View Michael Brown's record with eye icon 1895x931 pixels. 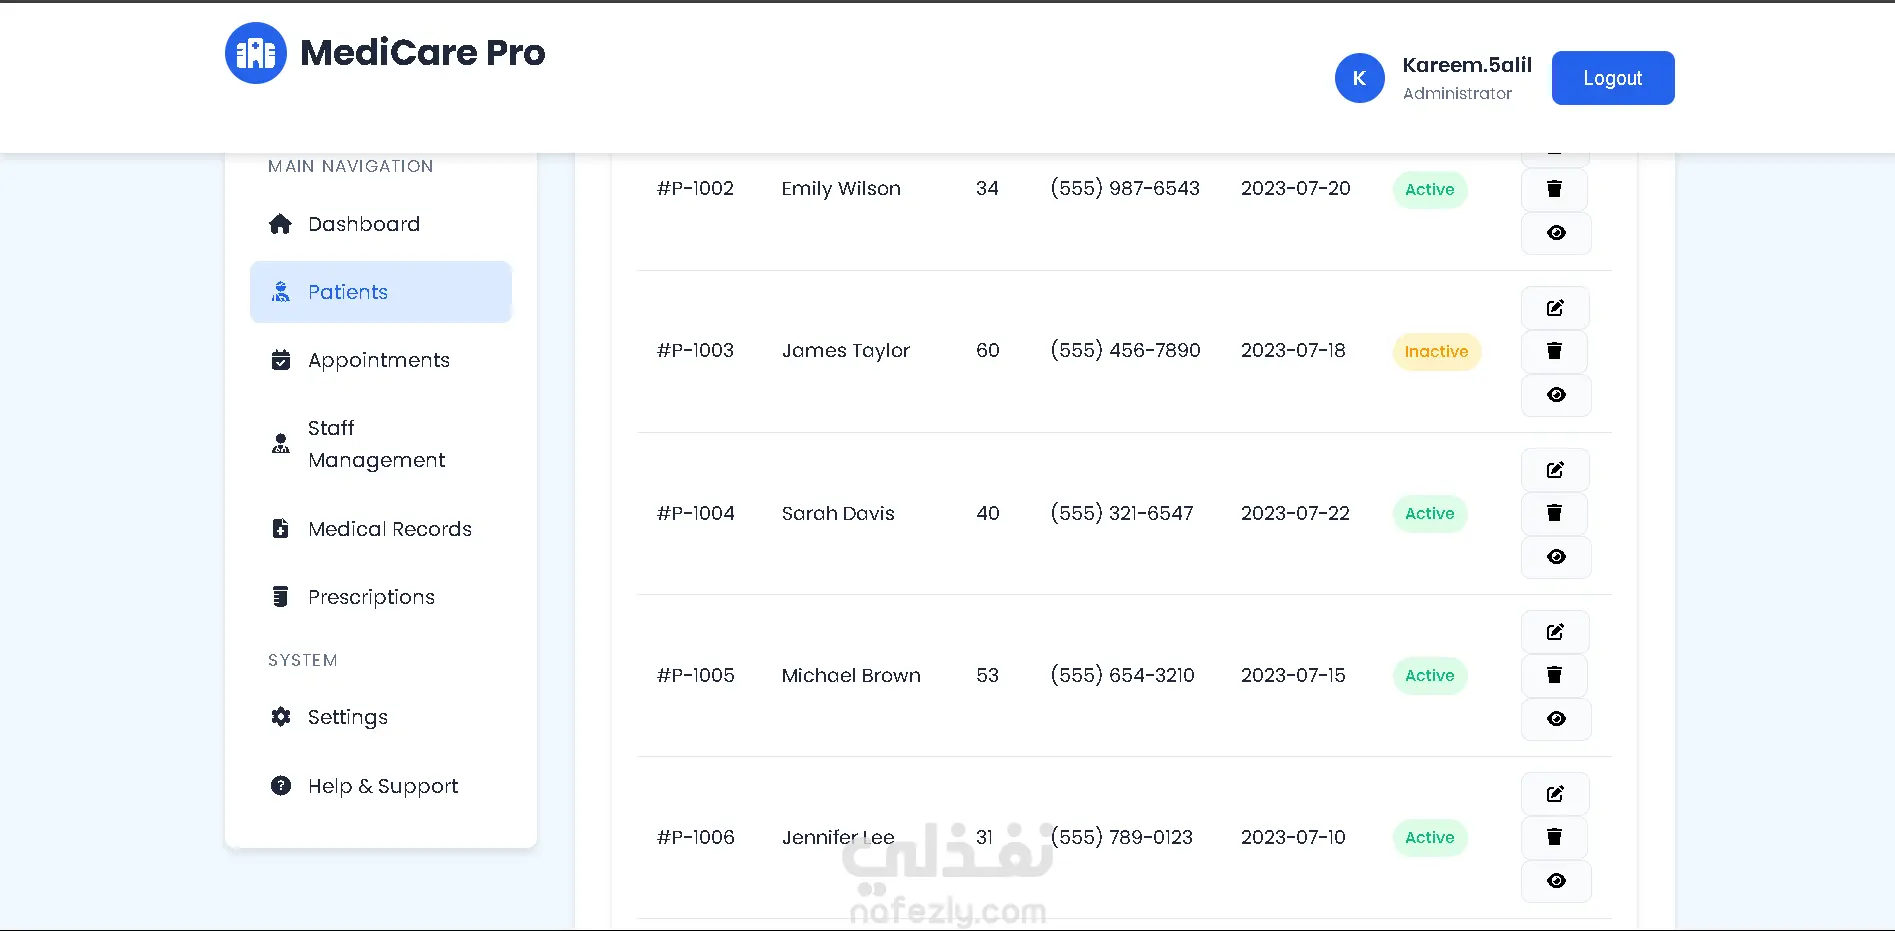click(1556, 719)
